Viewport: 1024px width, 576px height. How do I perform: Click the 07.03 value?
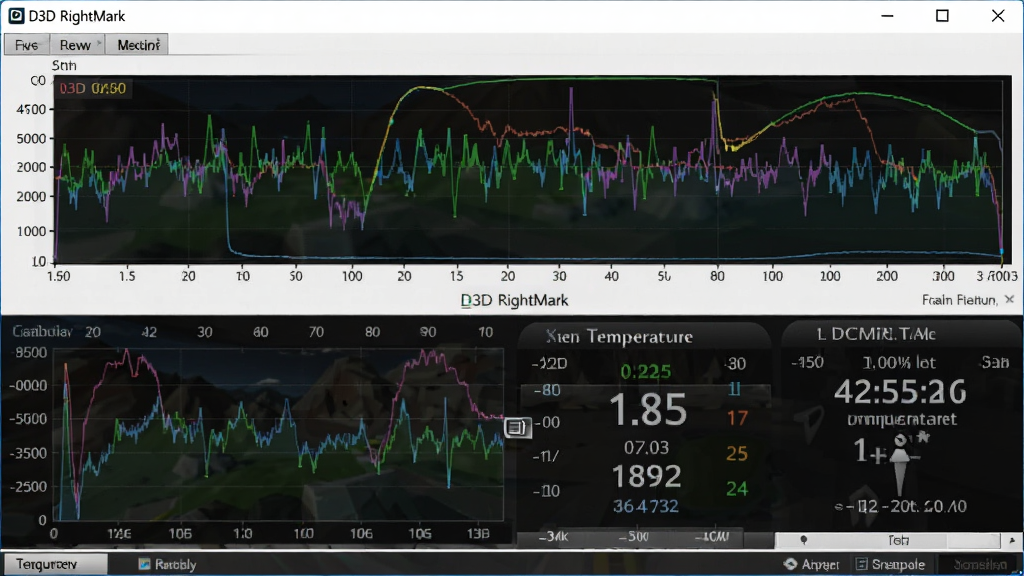[646, 447]
